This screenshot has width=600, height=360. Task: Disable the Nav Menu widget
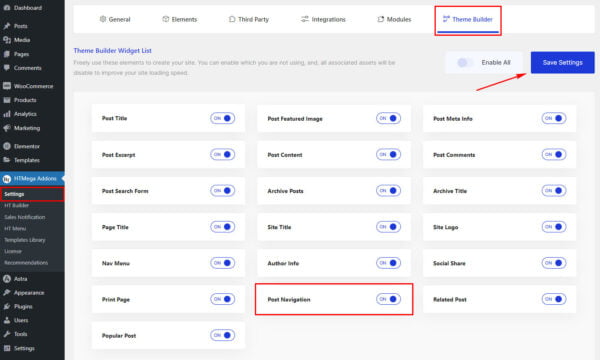coord(222,263)
